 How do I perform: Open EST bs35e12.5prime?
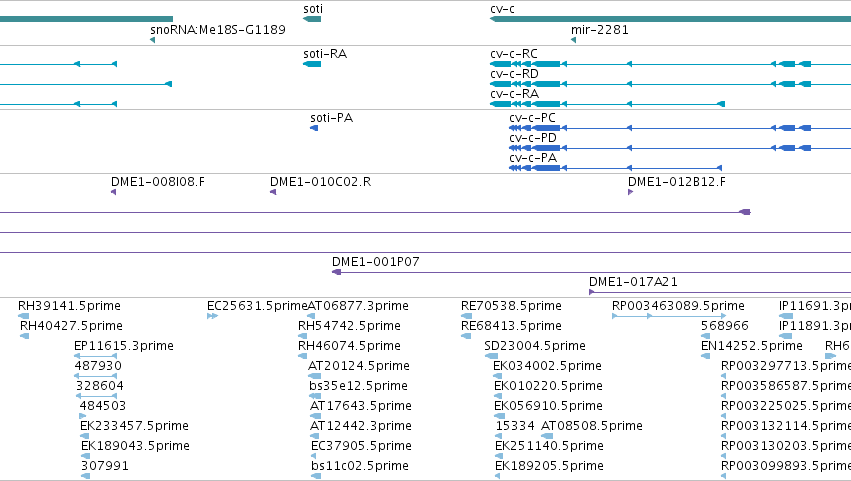pyautogui.click(x=358, y=386)
